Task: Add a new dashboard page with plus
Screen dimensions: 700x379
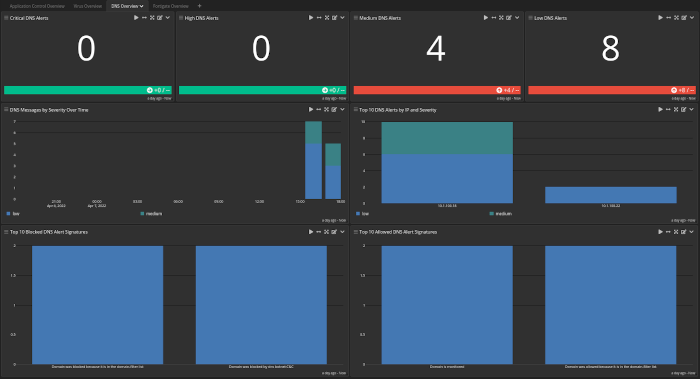Action: [x=200, y=6]
